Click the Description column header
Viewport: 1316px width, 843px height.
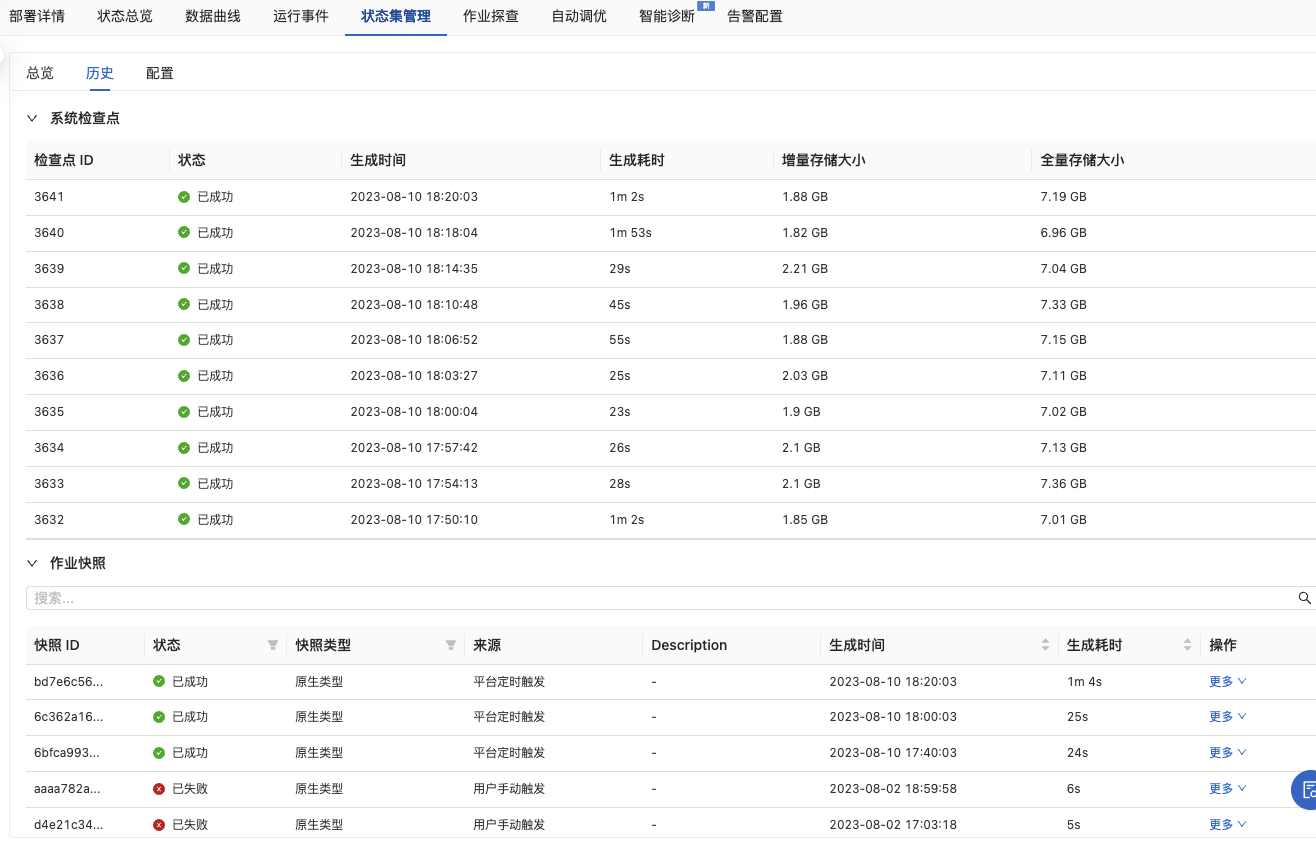[689, 645]
